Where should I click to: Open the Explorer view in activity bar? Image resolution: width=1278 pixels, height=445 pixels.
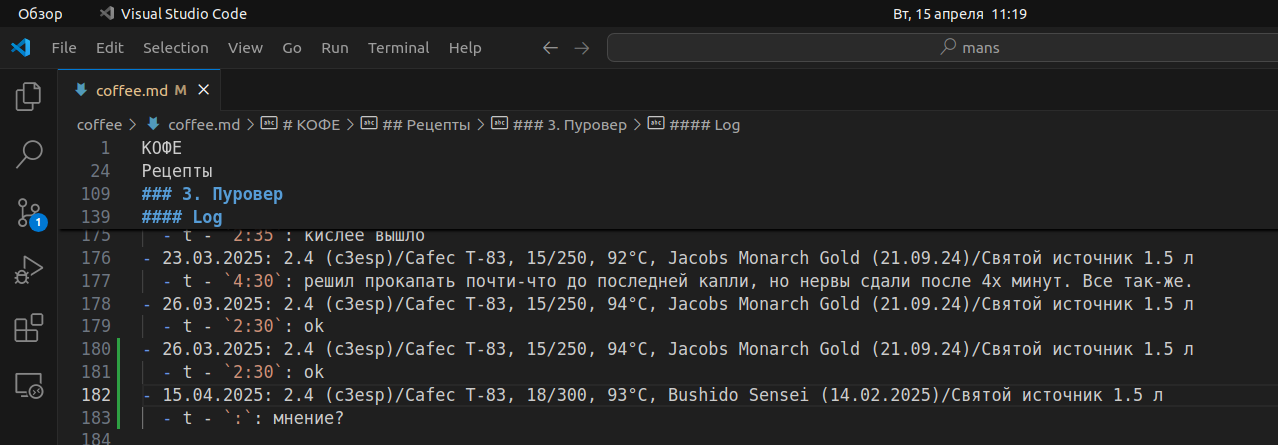pos(29,97)
